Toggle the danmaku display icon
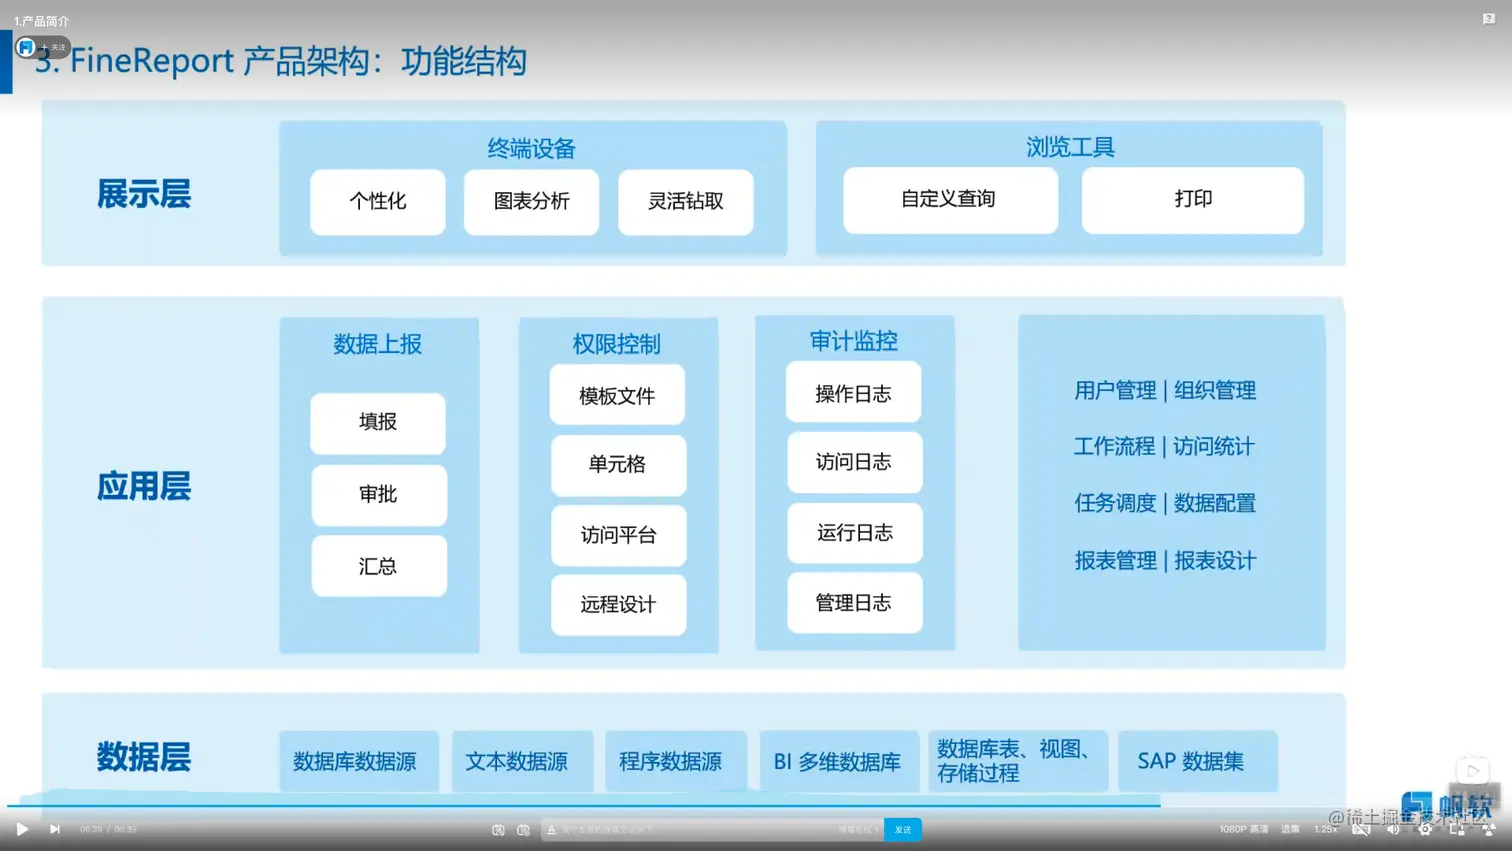This screenshot has height=851, width=1512. [x=498, y=830]
